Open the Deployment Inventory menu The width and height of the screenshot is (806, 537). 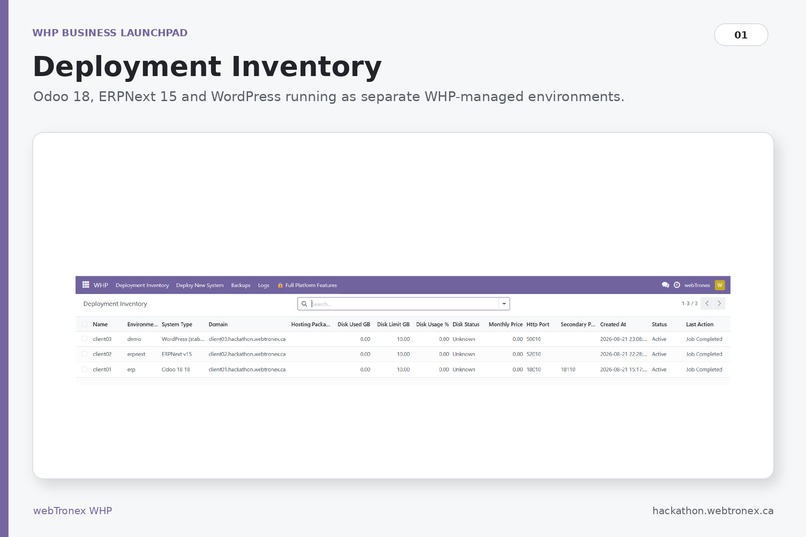point(142,285)
